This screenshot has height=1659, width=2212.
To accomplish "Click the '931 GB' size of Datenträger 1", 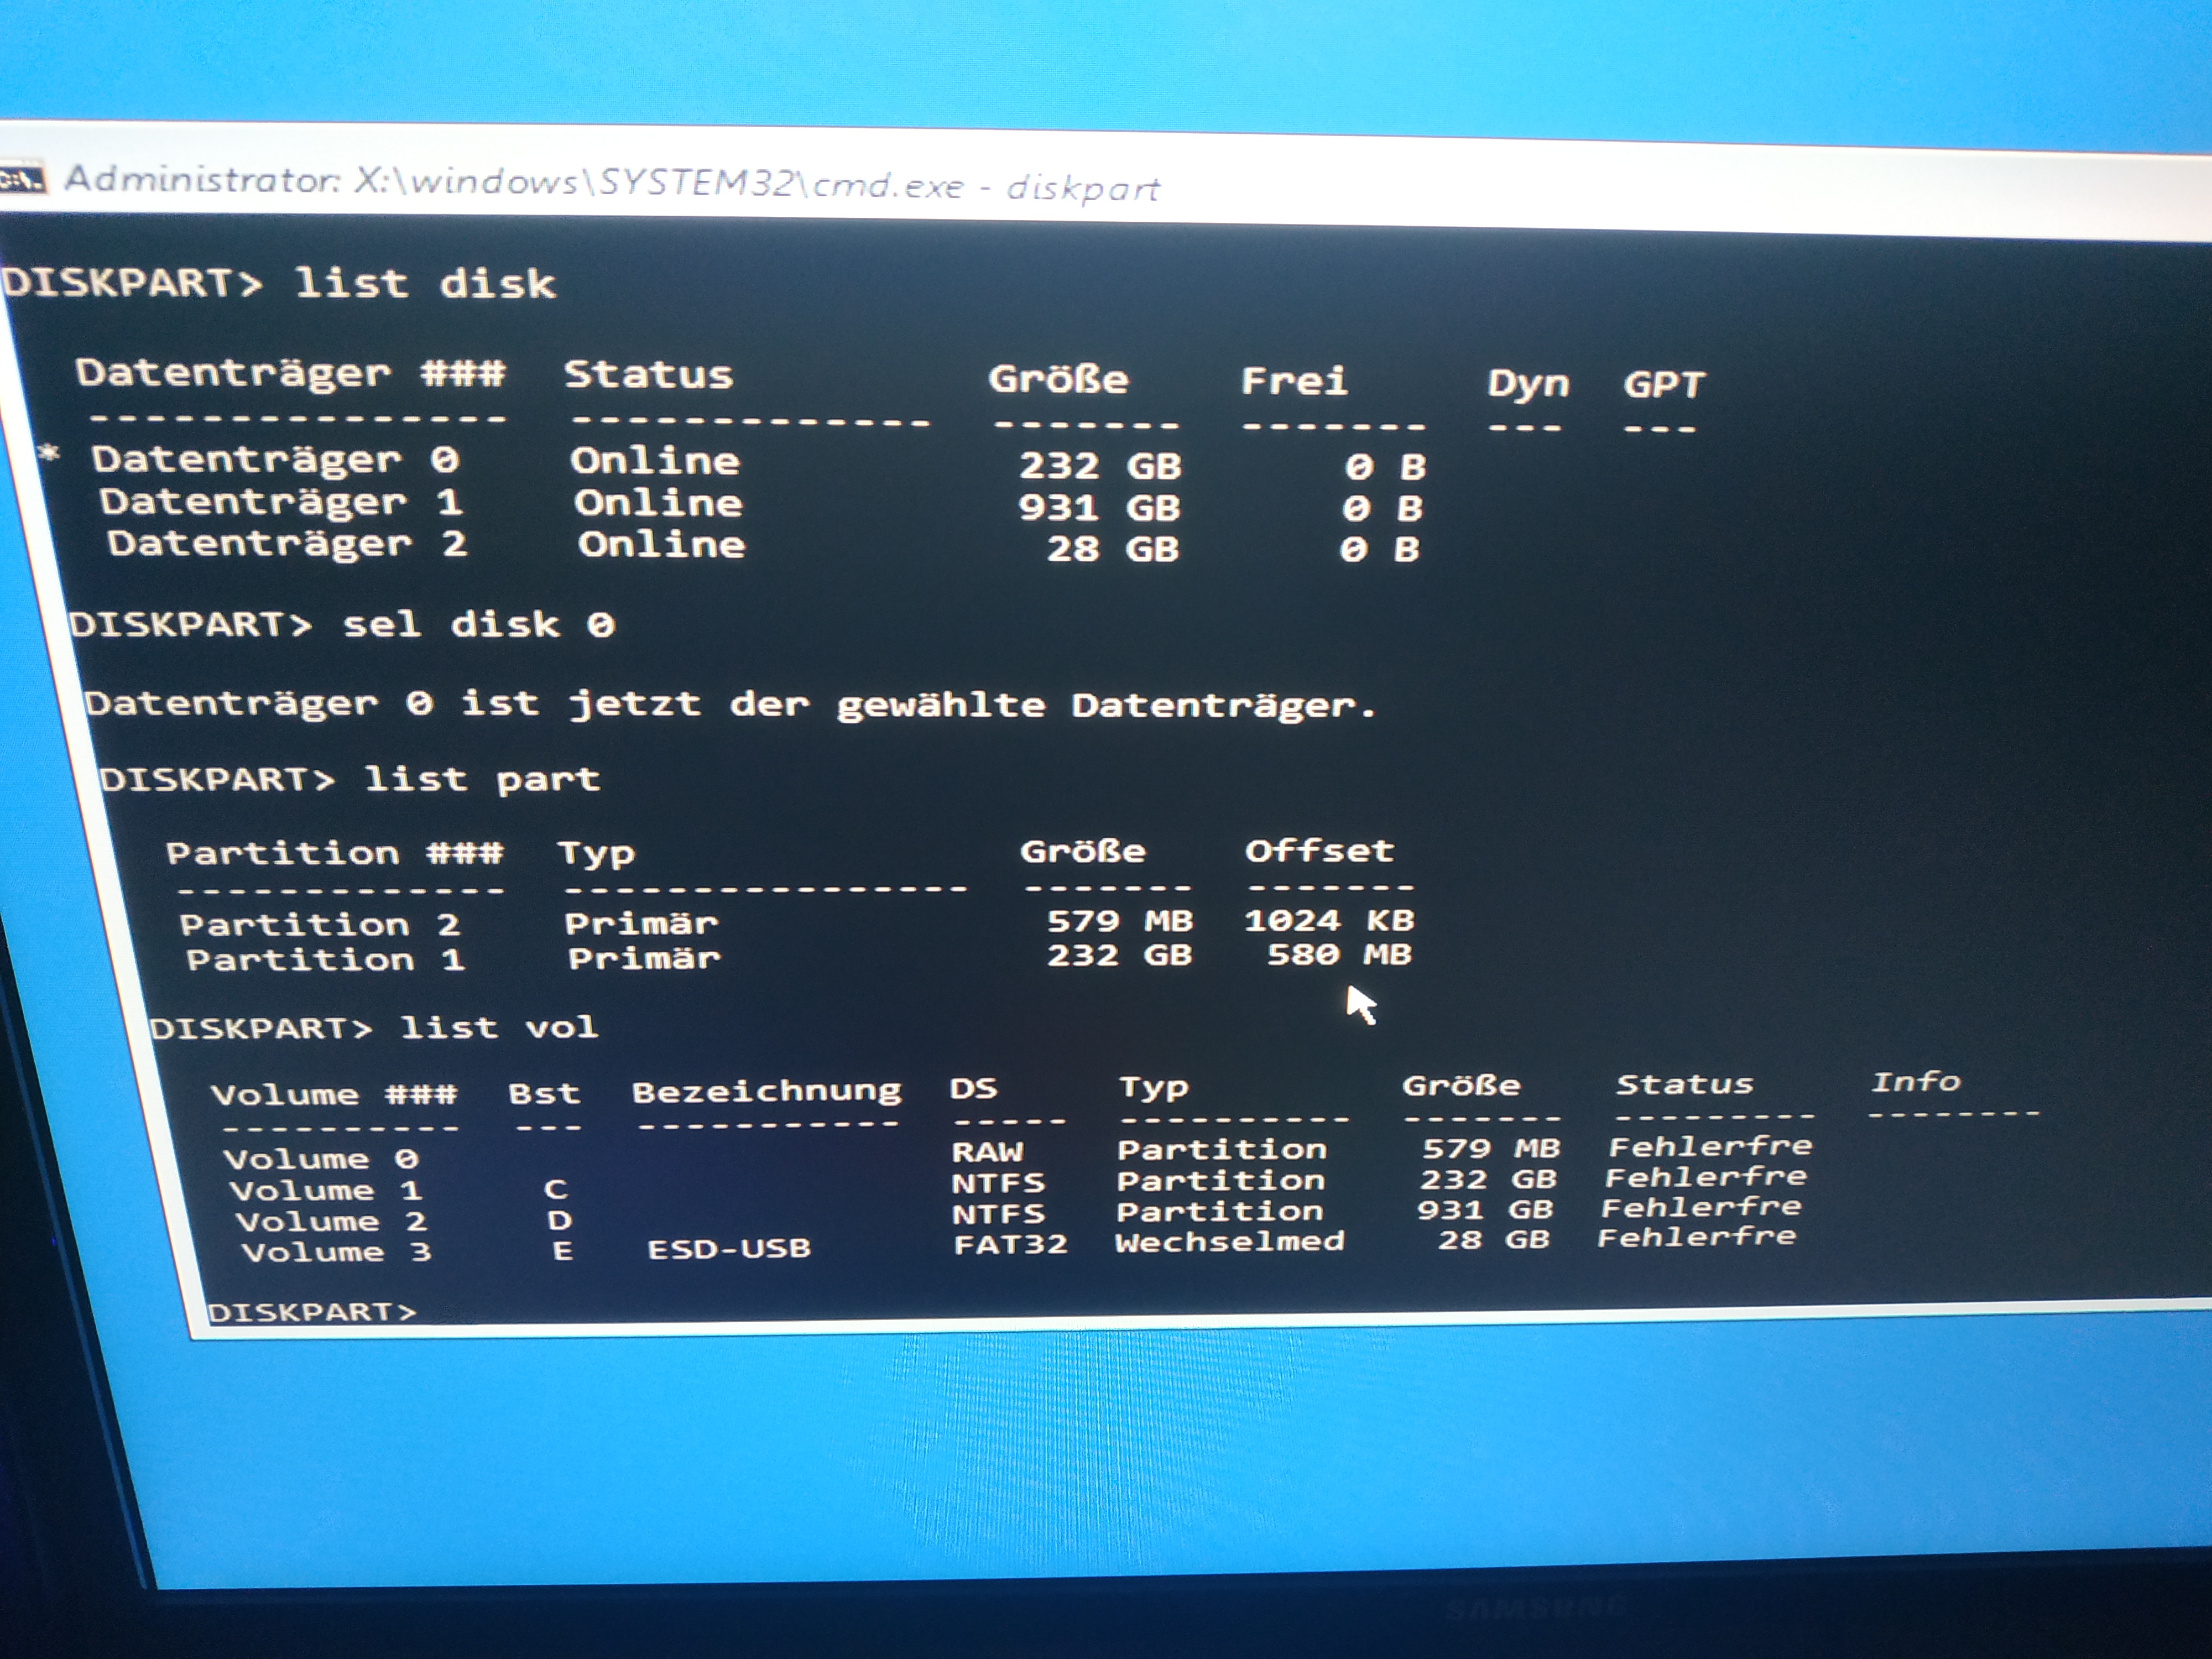I will pos(1099,508).
